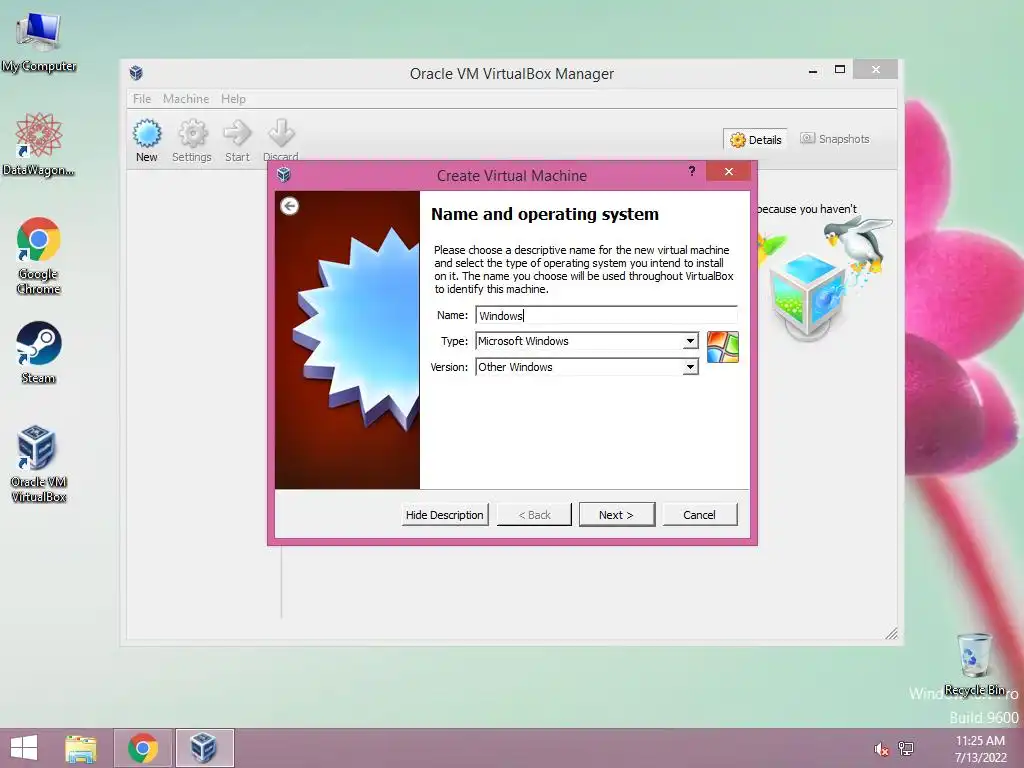Click the Windows OS logo icon
Viewport: 1024px width, 768px height.
click(x=723, y=347)
